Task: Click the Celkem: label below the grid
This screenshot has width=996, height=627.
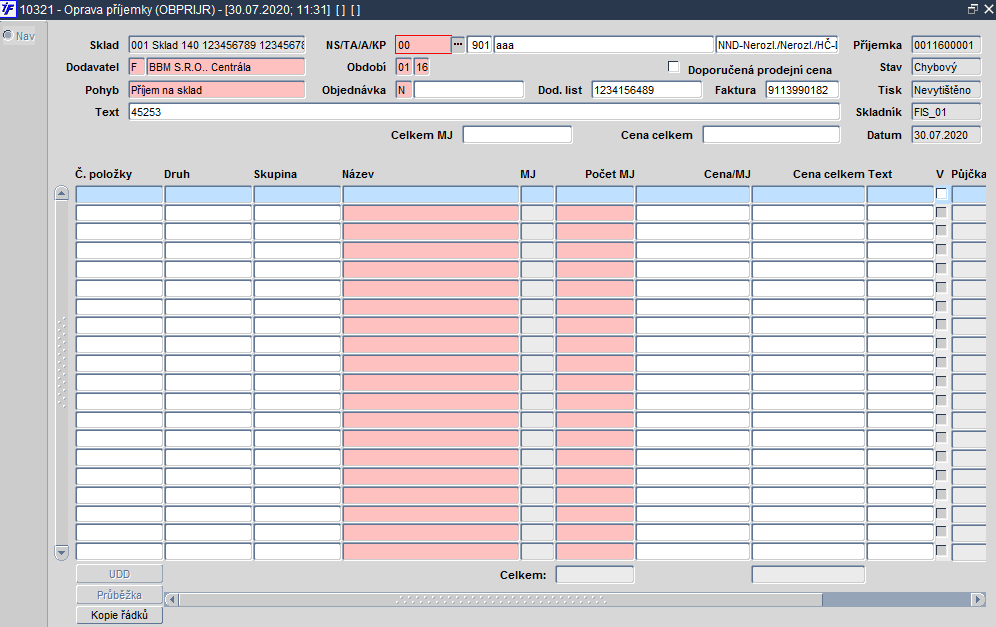Action: (523, 575)
